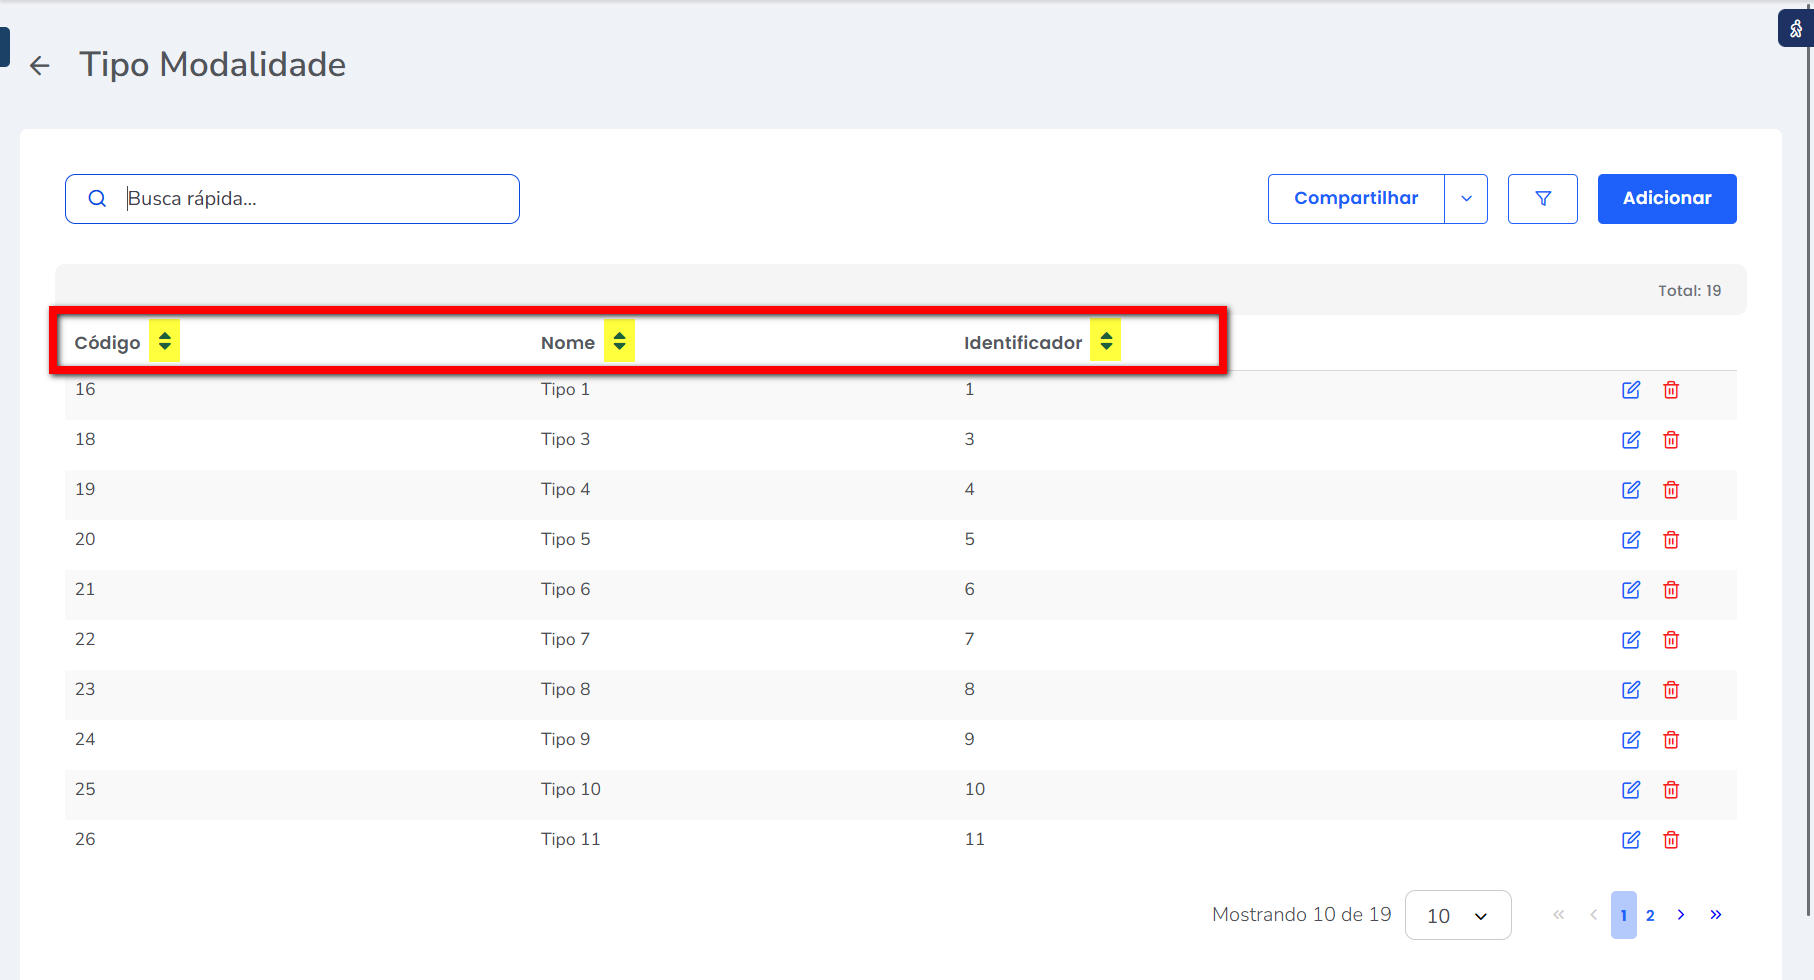The height and width of the screenshot is (980, 1814).
Task: Click the Adicionar button
Action: (1666, 199)
